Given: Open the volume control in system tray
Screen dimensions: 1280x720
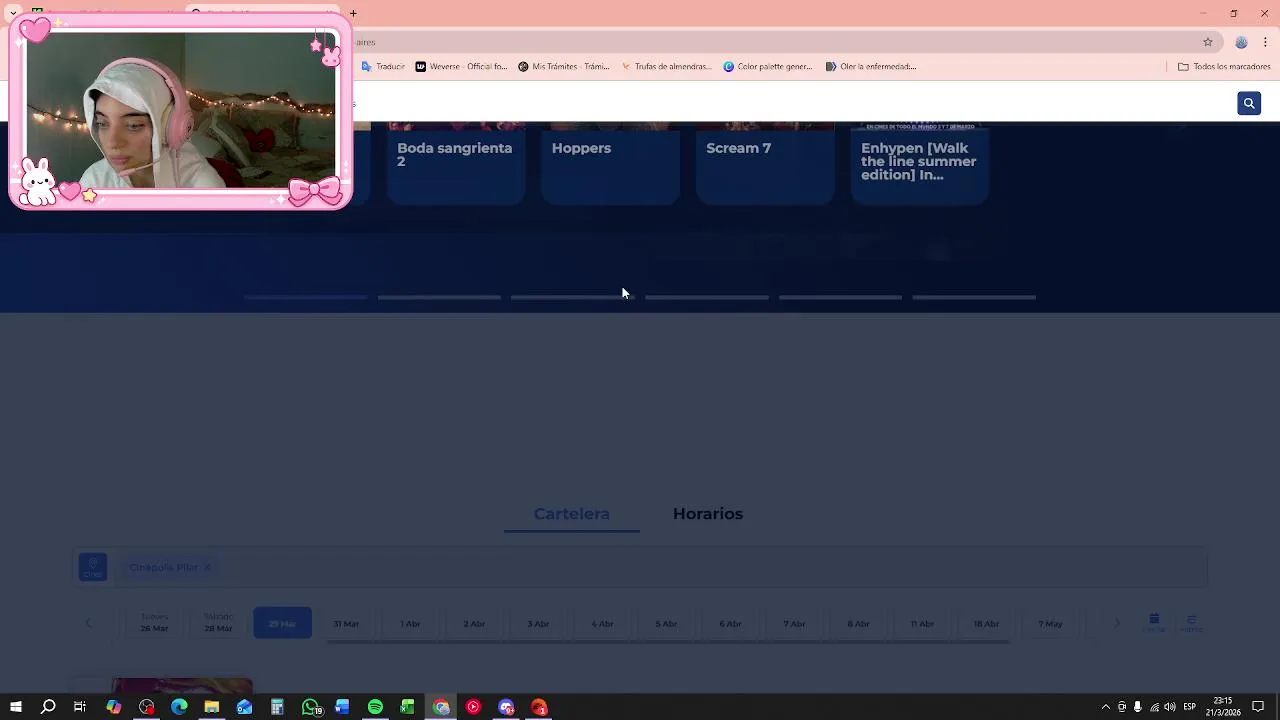Looking at the screenshot, I should tap(1170, 707).
